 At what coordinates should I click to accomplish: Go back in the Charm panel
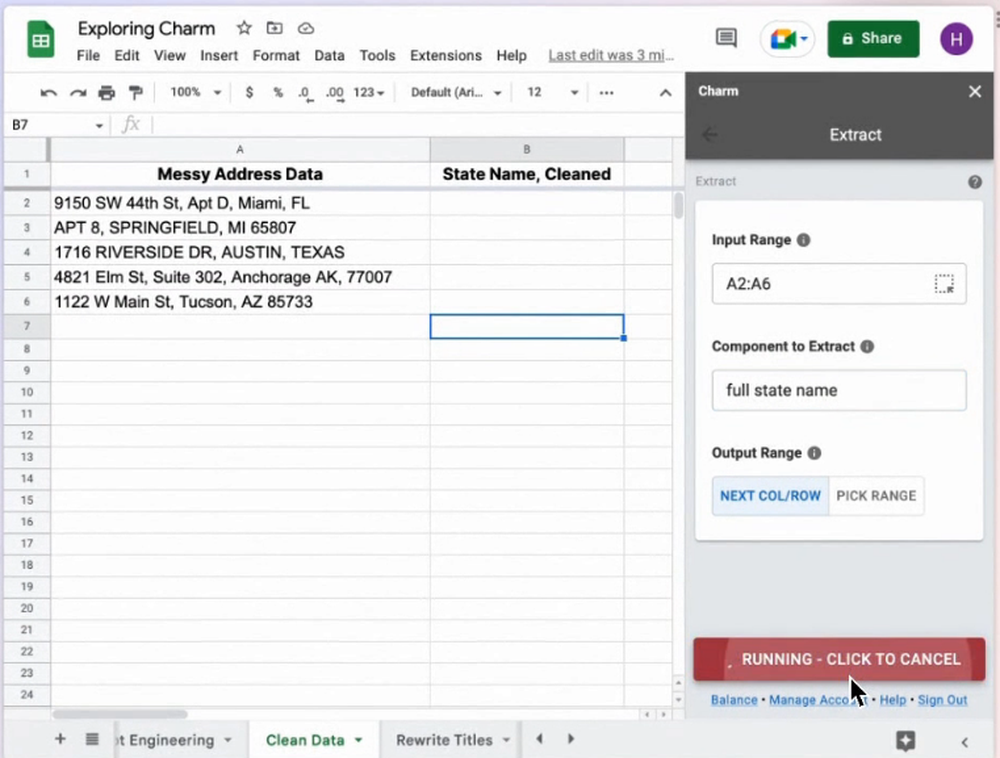[x=709, y=135]
